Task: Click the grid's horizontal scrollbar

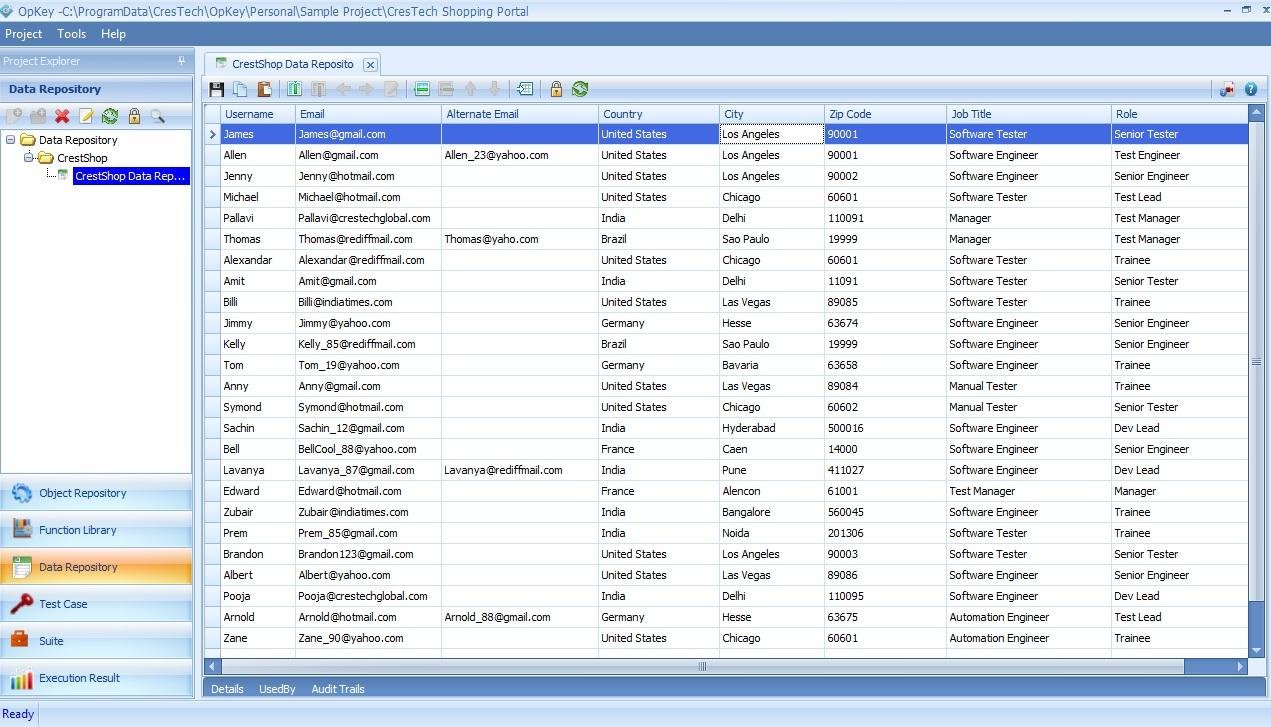Action: pos(702,666)
